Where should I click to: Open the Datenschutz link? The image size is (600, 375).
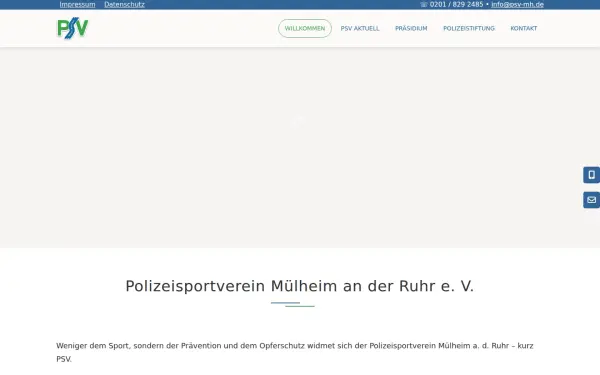pyautogui.click(x=124, y=5)
